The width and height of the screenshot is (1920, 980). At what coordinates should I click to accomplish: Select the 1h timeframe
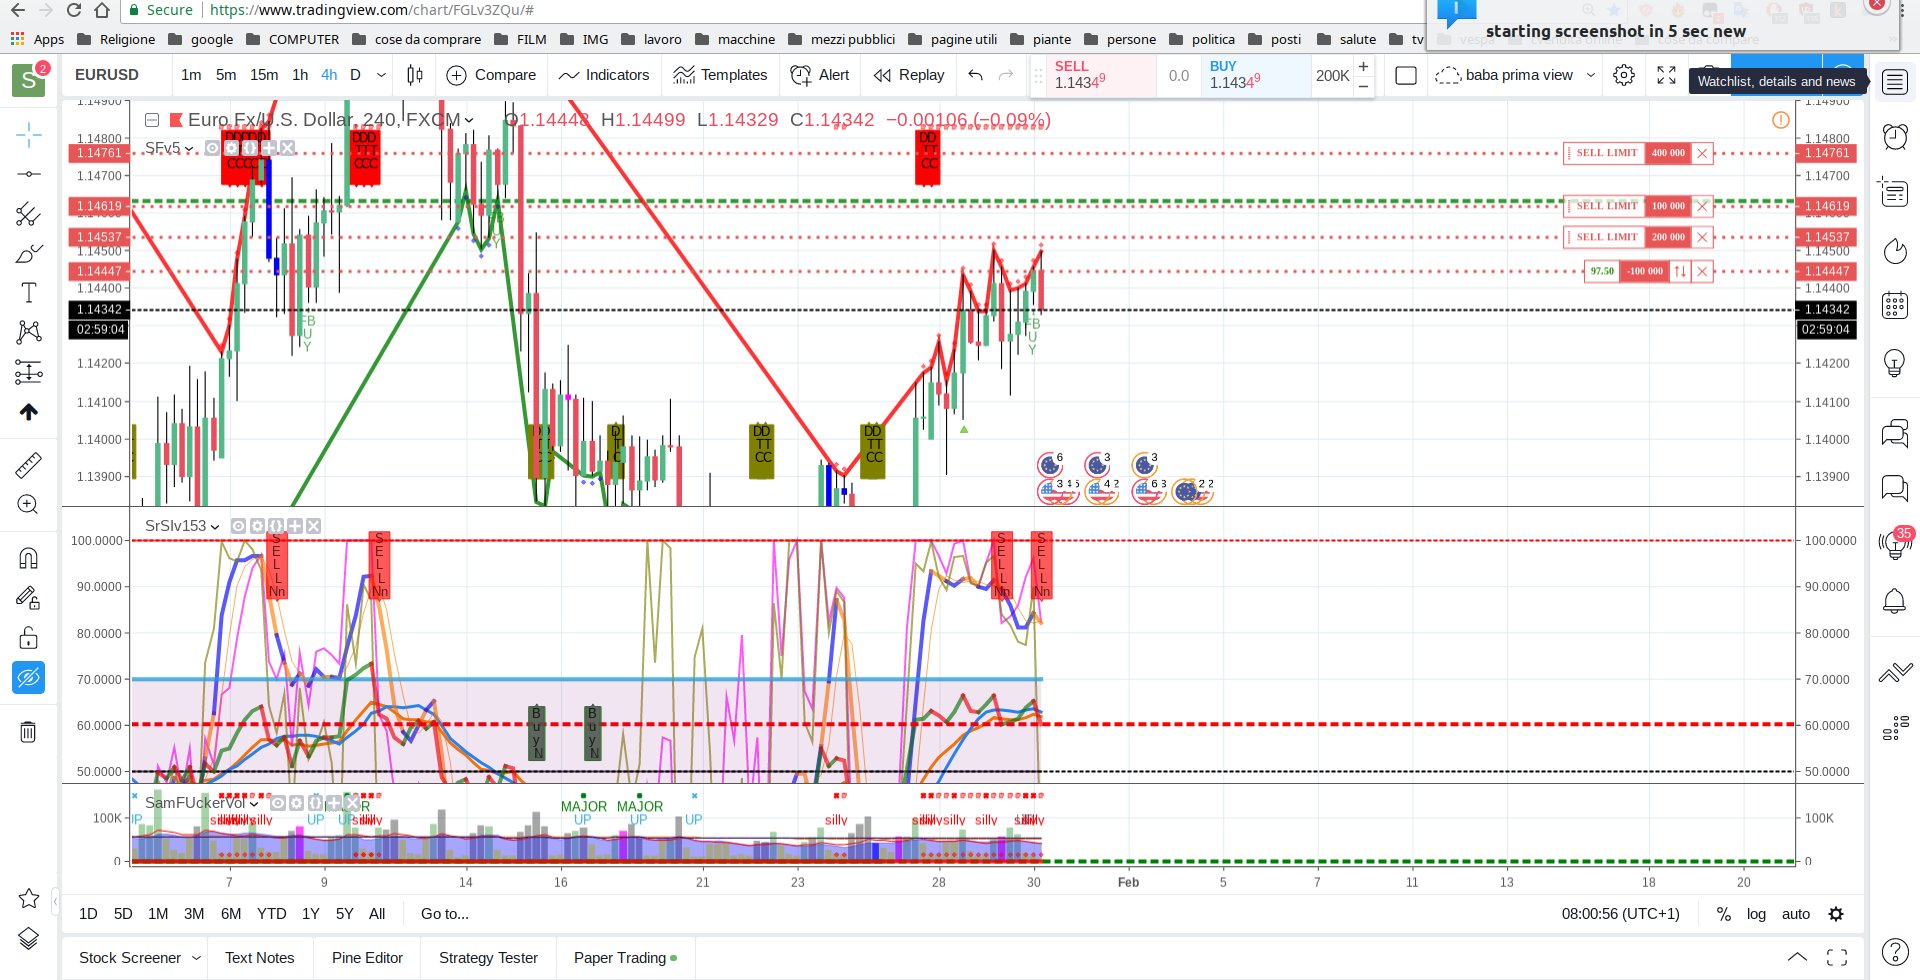(x=300, y=75)
